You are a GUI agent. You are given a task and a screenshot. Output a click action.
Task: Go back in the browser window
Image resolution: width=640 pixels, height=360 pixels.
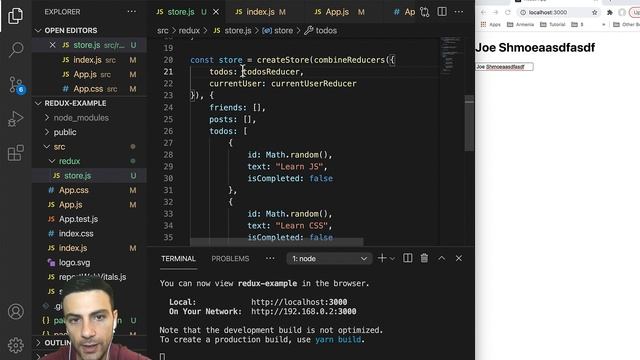point(483,12)
